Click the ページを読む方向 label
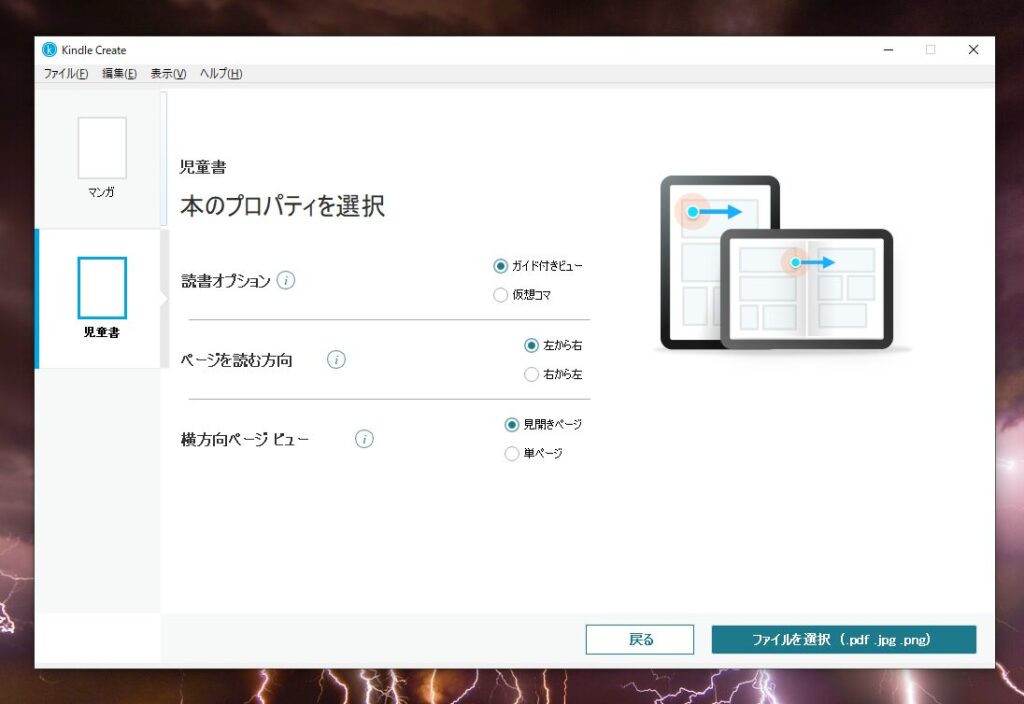Image resolution: width=1024 pixels, height=704 pixels. point(236,360)
